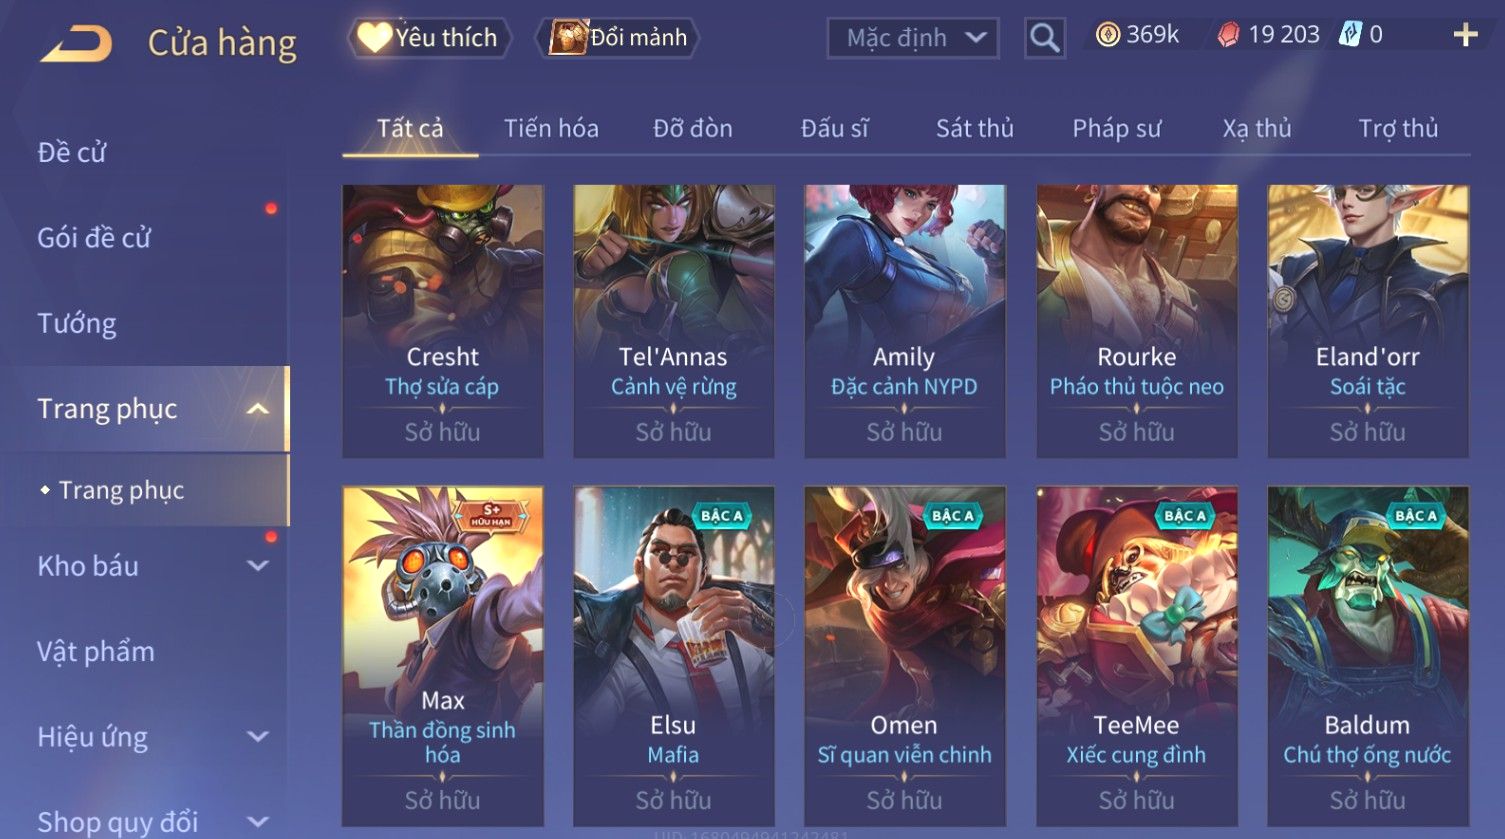Open Đổi mảnh chest exchange
Viewport: 1505px width, 839px height.
(618, 38)
